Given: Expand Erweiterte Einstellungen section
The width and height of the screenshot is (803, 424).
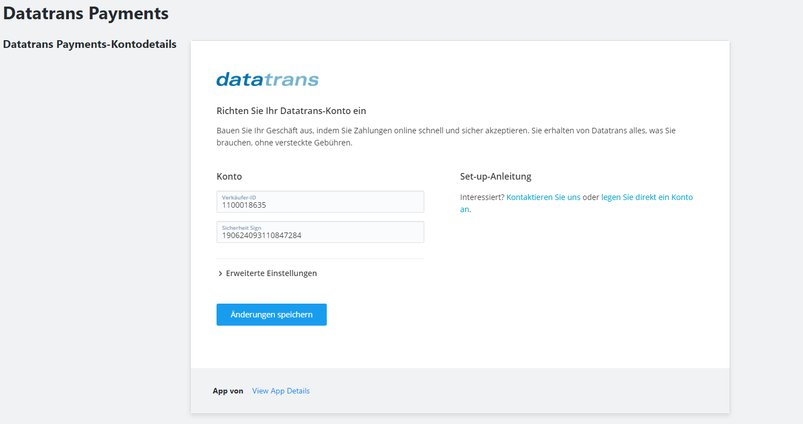Looking at the screenshot, I should [x=267, y=273].
